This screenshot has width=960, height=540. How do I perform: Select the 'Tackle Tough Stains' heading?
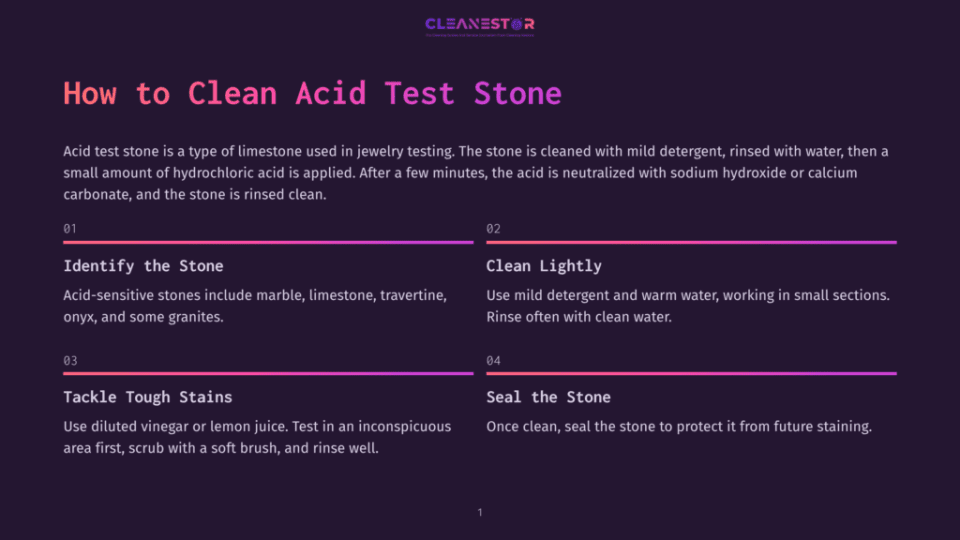148,397
